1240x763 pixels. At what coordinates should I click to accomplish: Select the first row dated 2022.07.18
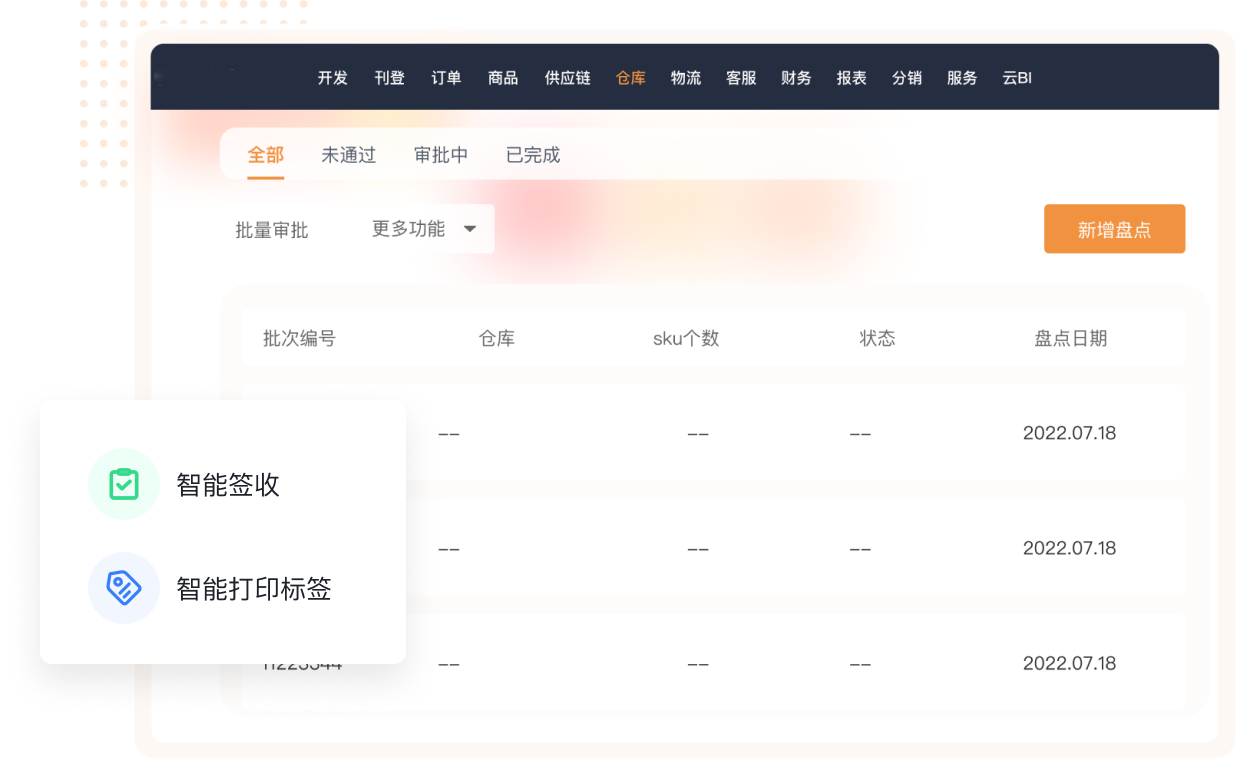coord(1069,433)
